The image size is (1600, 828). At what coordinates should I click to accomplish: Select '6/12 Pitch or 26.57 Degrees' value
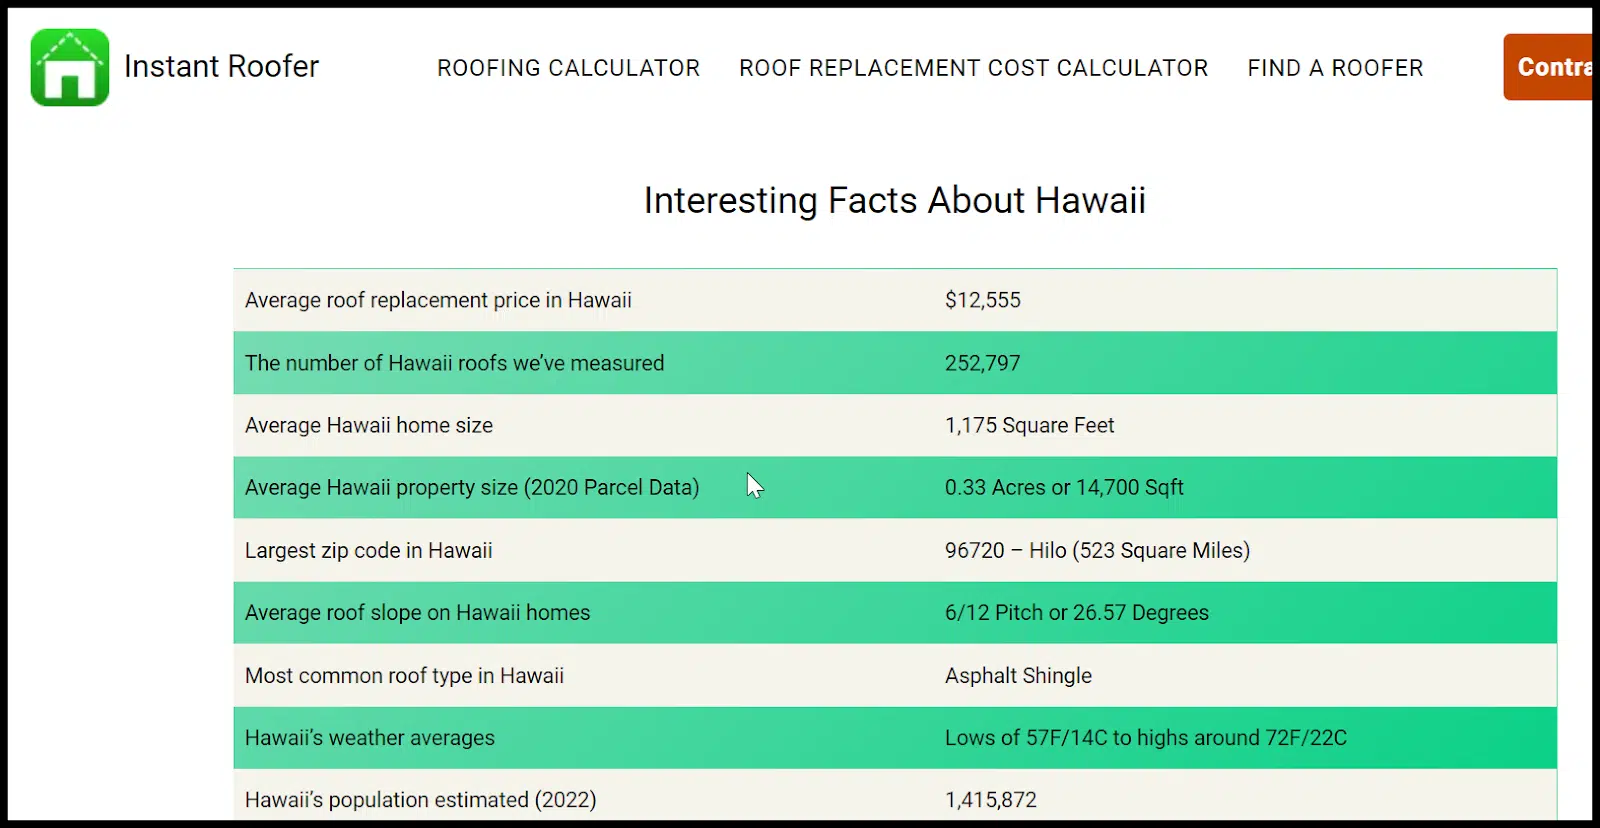tap(1077, 613)
